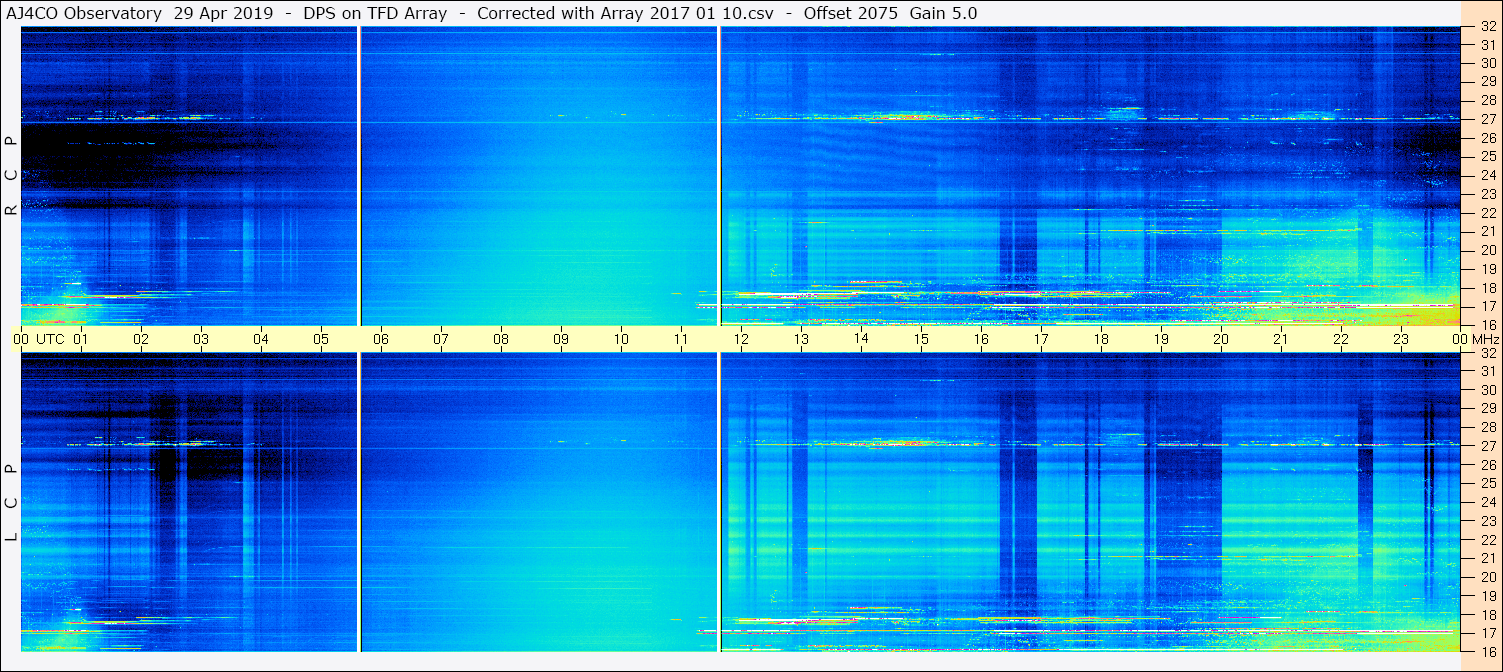
Task: Click the 21 hour label on time axis
Action: pyautogui.click(x=1280, y=339)
